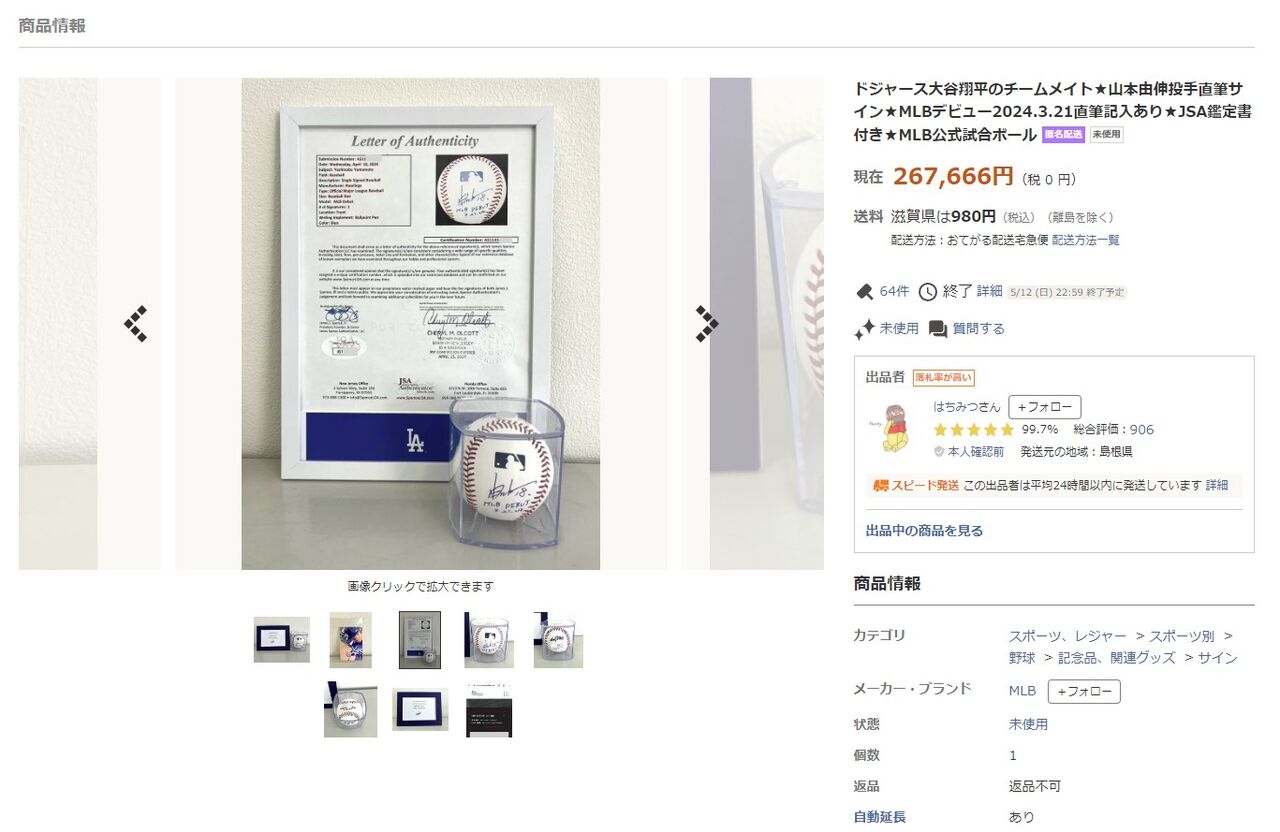Click the sparkle 未使用 condition icon
The width and height of the screenshot is (1280, 832).
[x=864, y=328]
